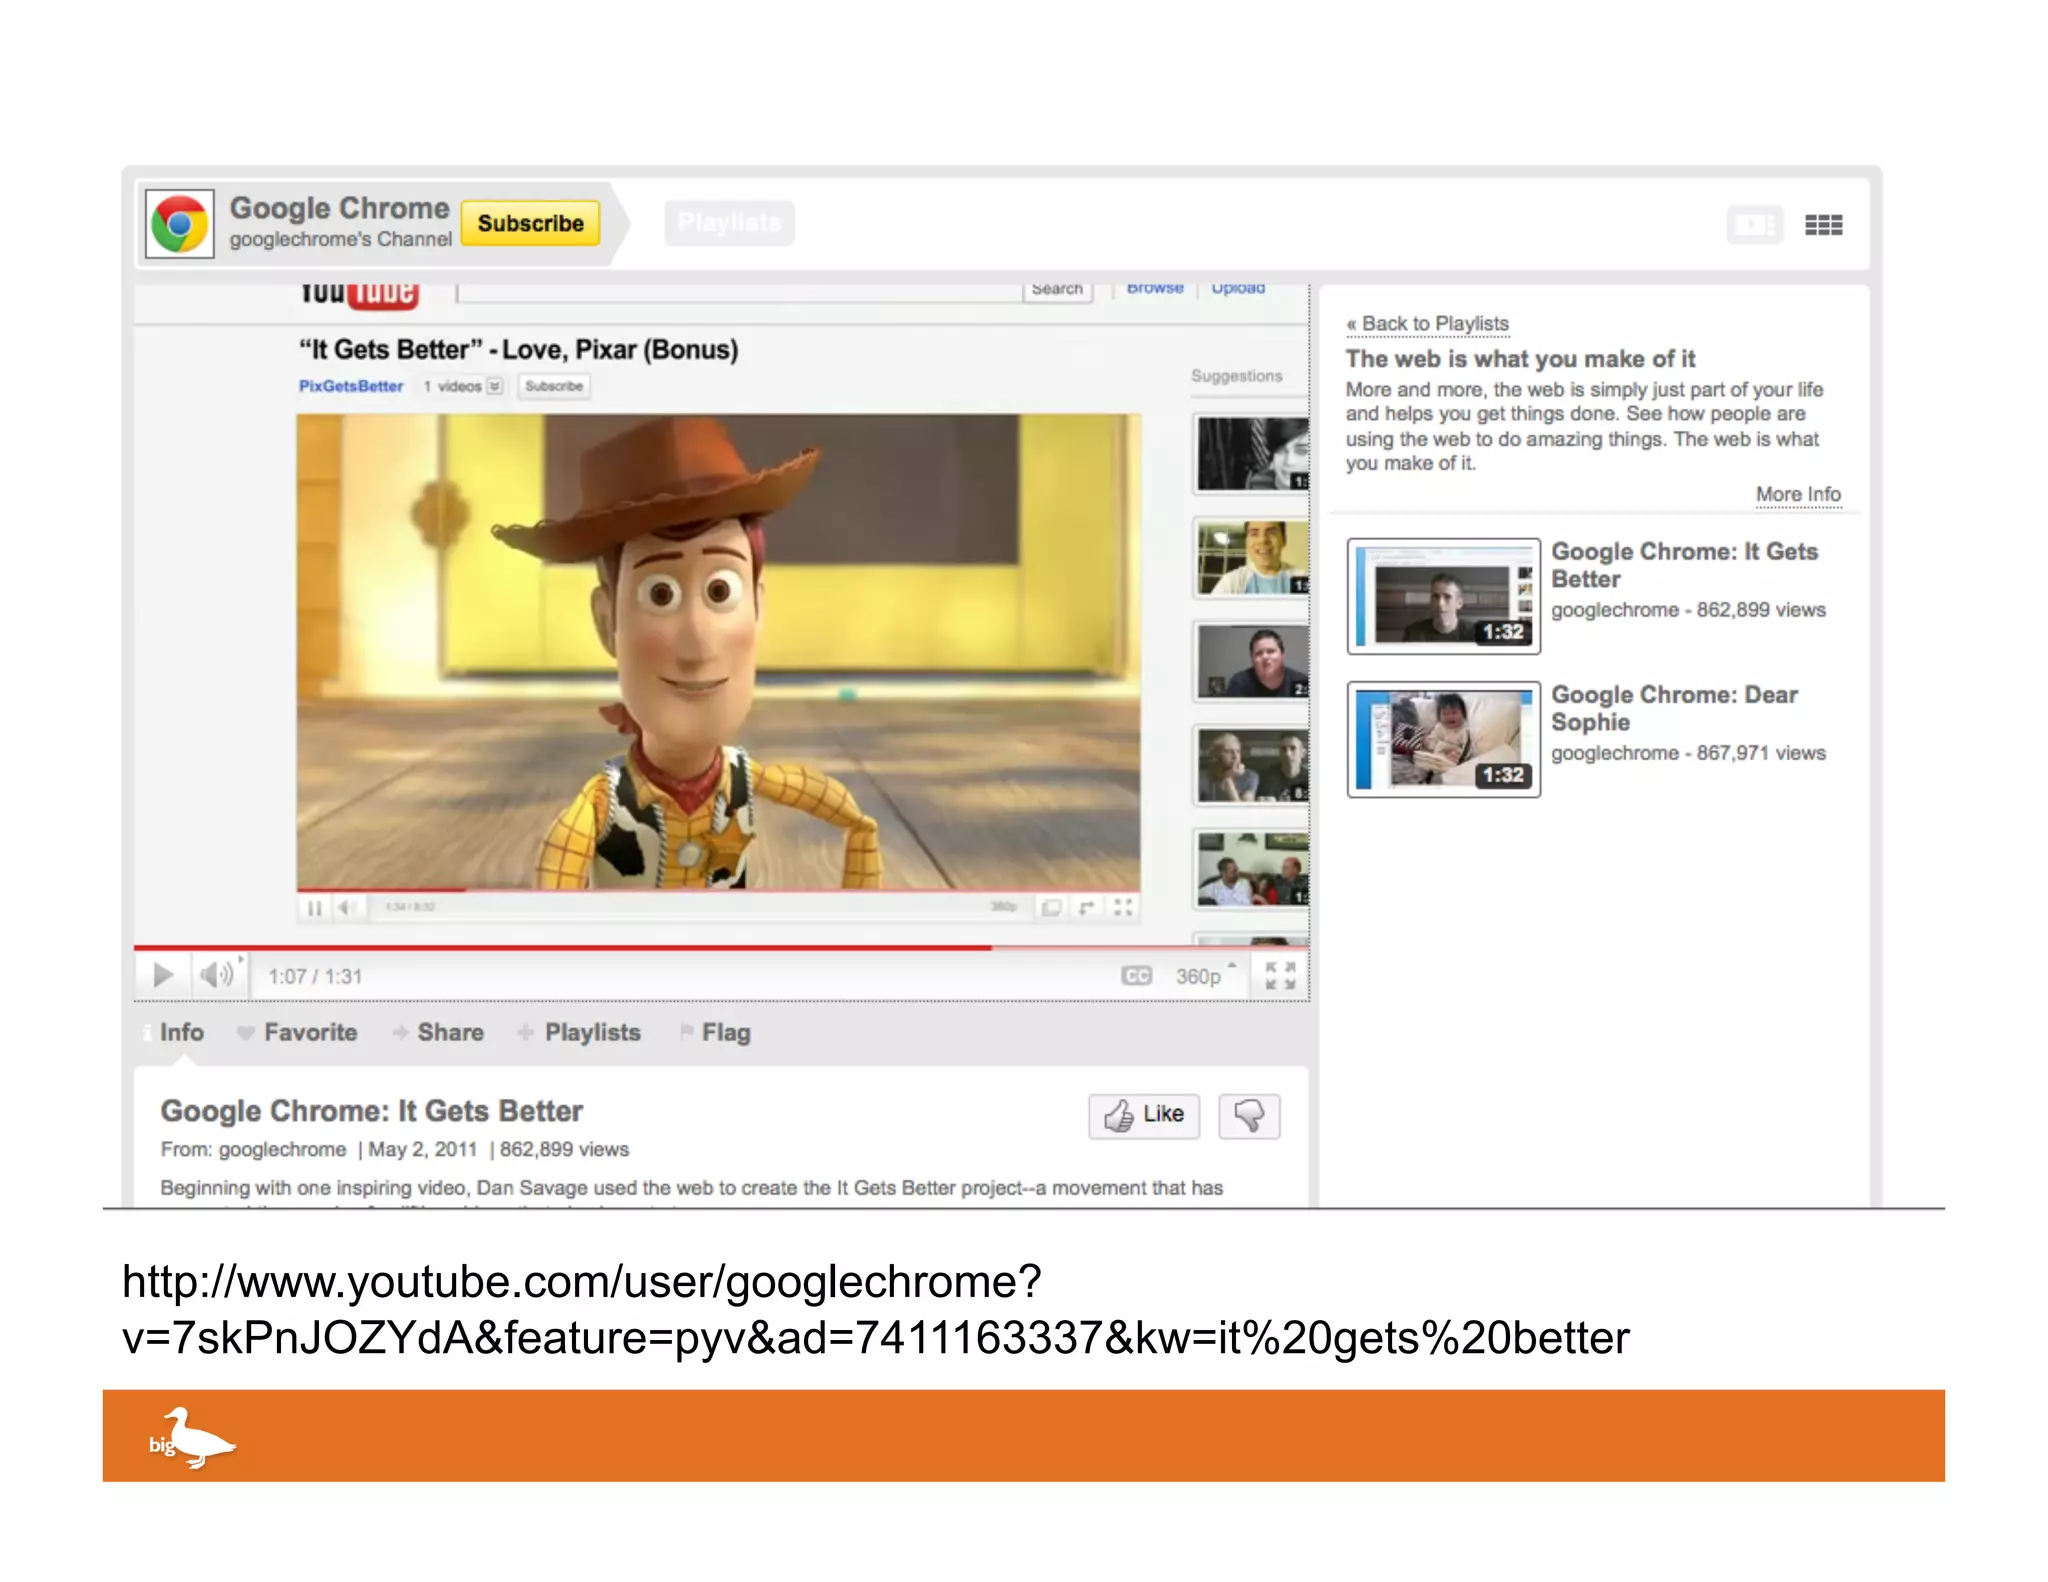Image resolution: width=2048 pixels, height=1582 pixels.
Task: Click the Woody video frame
Action: click(718, 651)
